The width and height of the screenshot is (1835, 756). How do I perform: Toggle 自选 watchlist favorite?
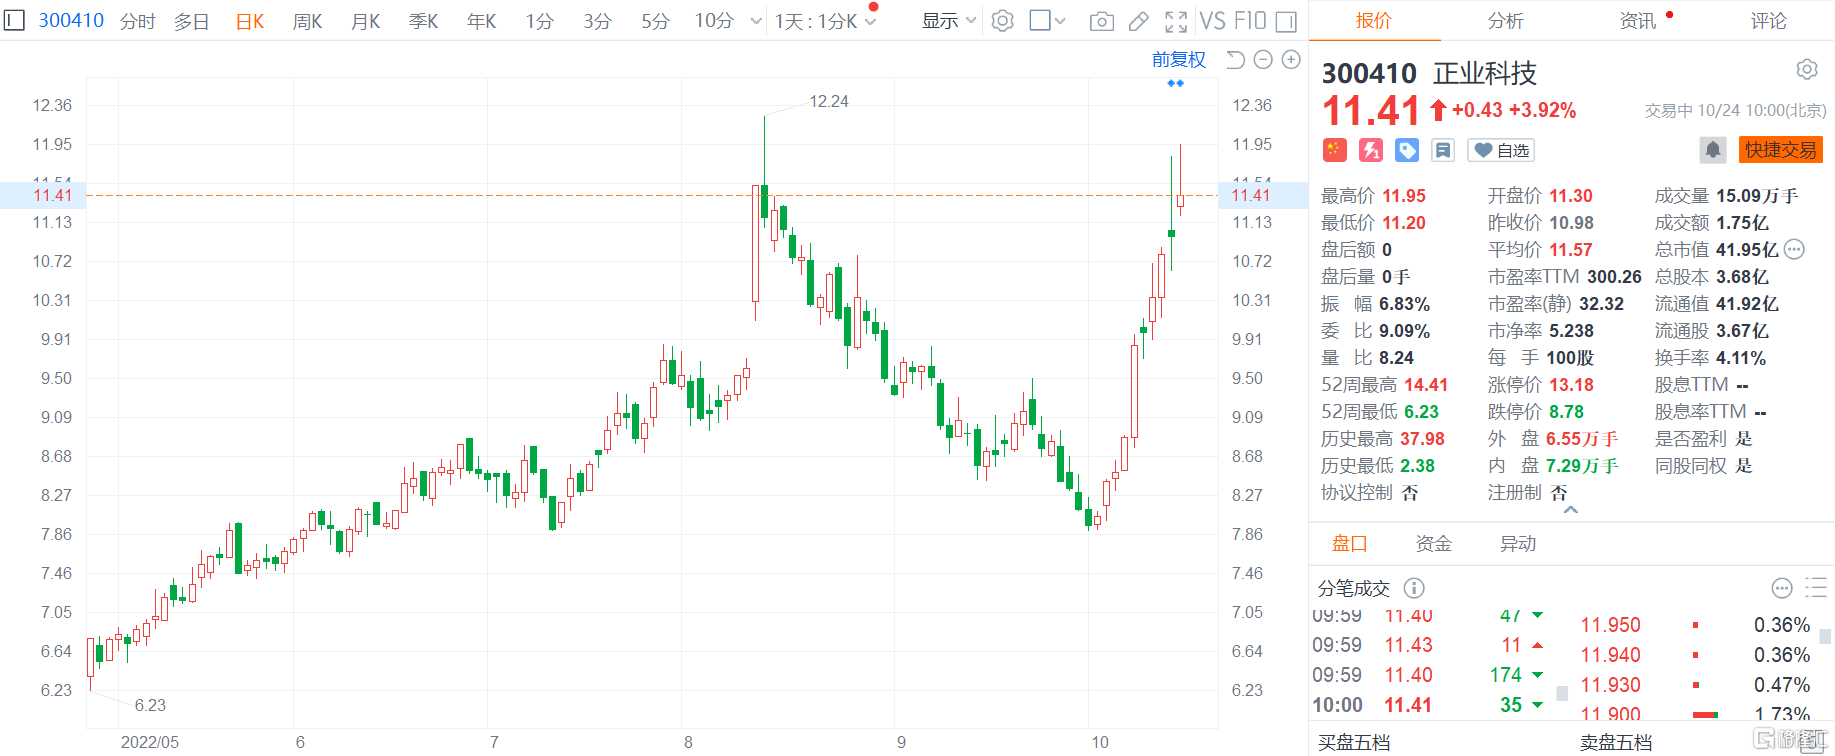click(x=1501, y=150)
